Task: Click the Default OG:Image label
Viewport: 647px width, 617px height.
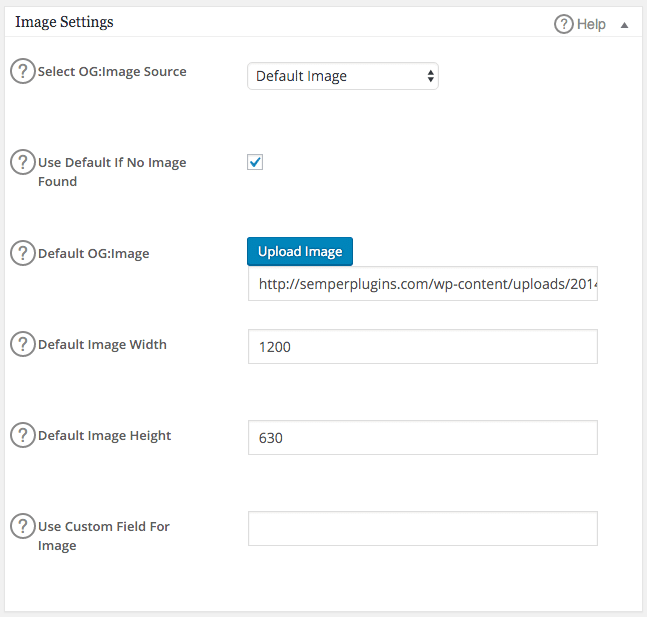Action: click(94, 253)
